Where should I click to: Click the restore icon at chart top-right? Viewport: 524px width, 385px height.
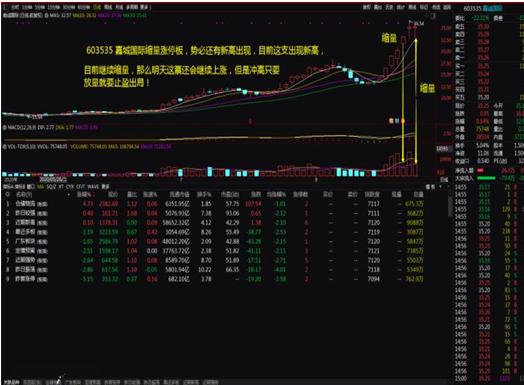[433, 16]
